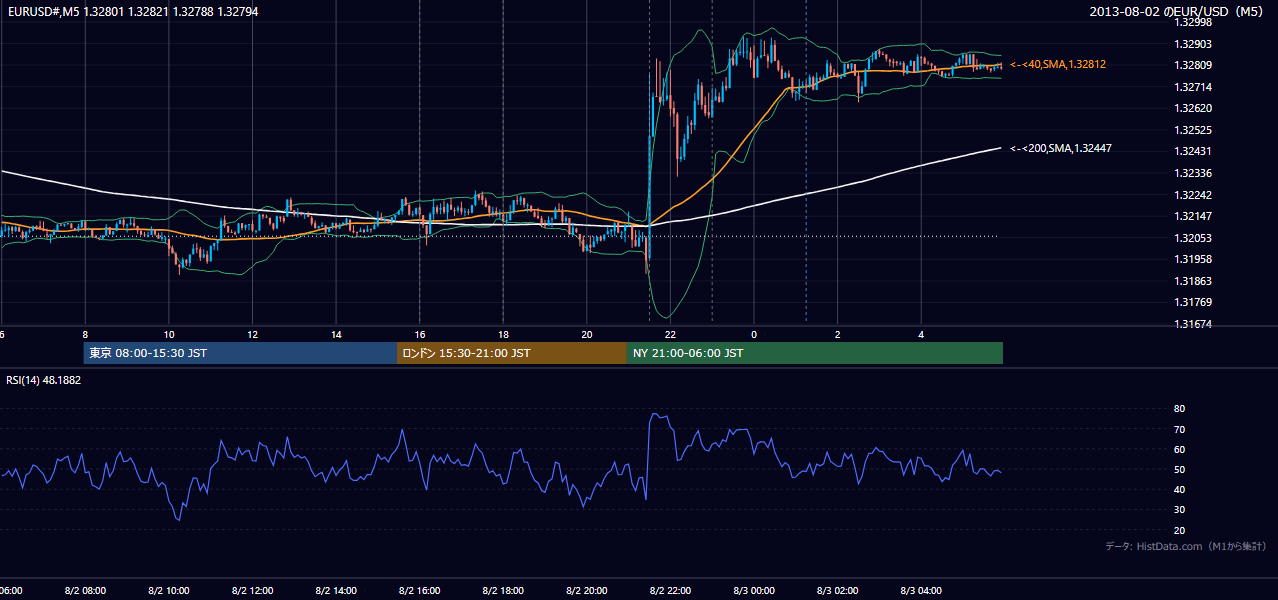Click price axis value 1.32525
The width and height of the screenshot is (1278, 600).
1192,130
